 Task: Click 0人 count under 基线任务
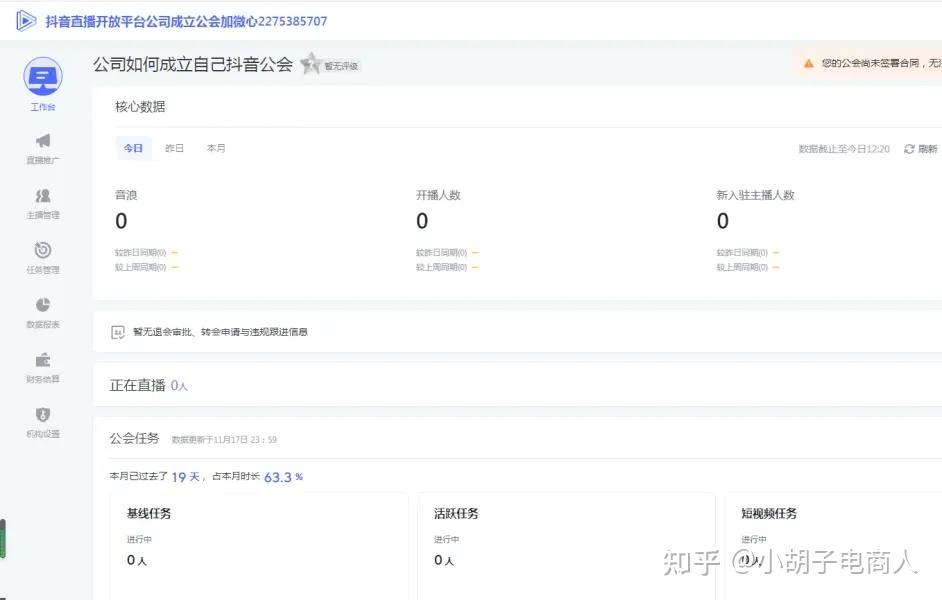pyautogui.click(x=137, y=560)
